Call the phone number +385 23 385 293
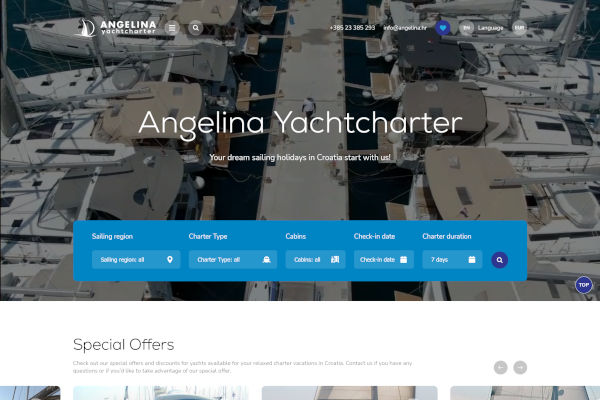The image size is (600, 400). click(352, 28)
